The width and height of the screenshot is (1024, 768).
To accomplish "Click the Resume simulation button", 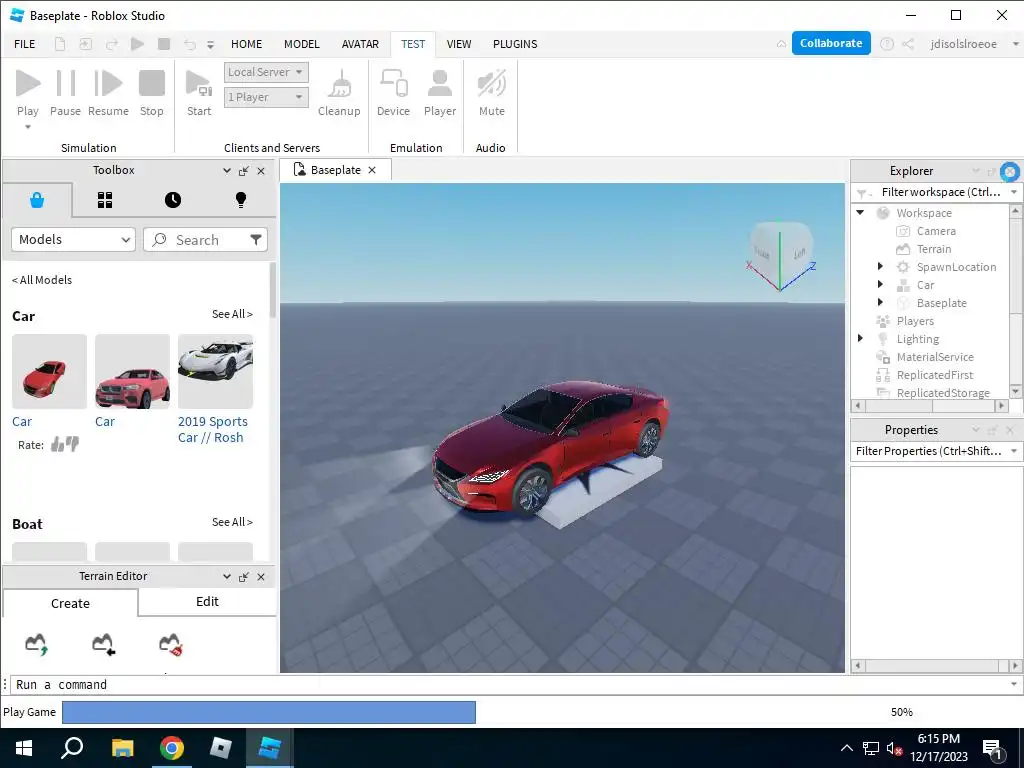I will pyautogui.click(x=108, y=93).
